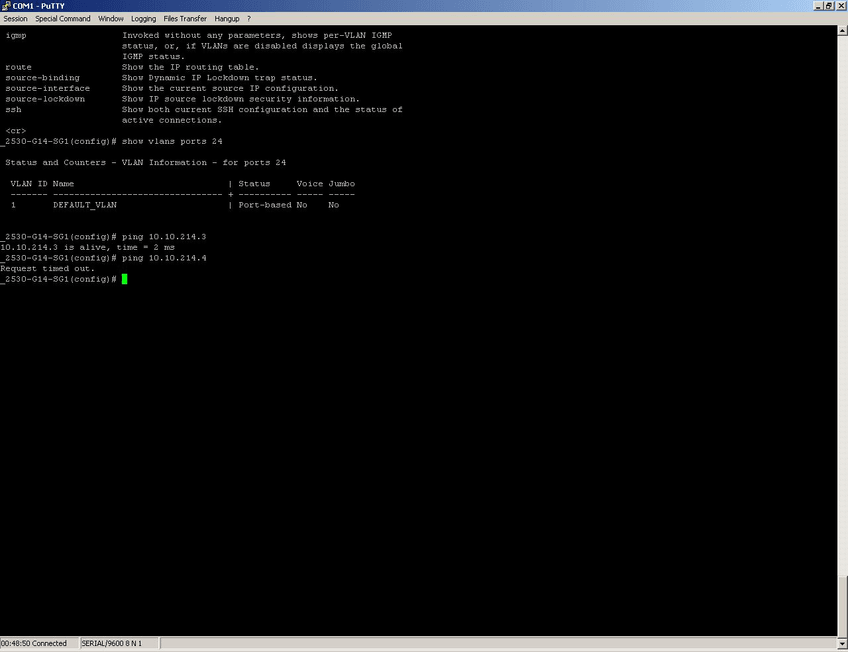The width and height of the screenshot is (848, 652).
Task: Click the scrollbar up arrow
Action: (842, 31)
